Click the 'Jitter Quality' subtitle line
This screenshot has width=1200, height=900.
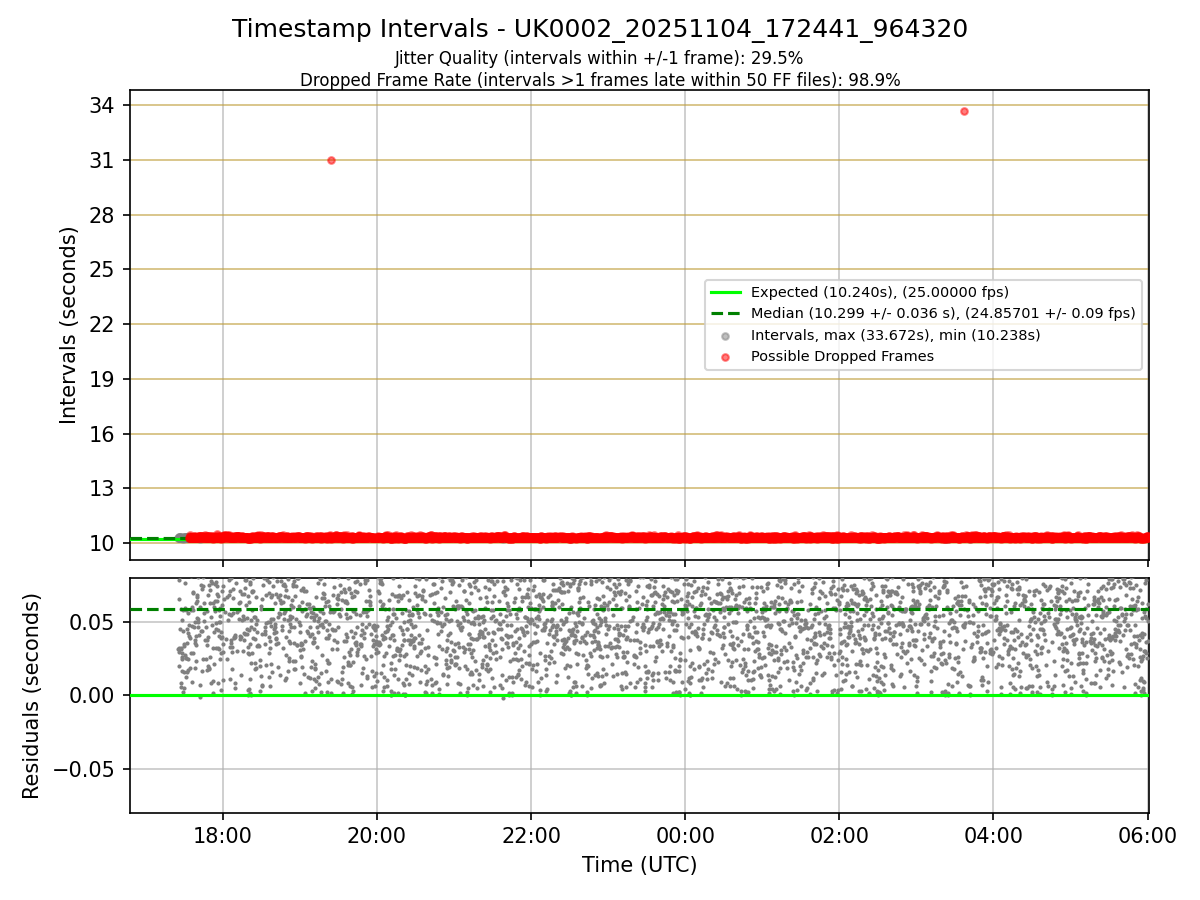(599, 58)
